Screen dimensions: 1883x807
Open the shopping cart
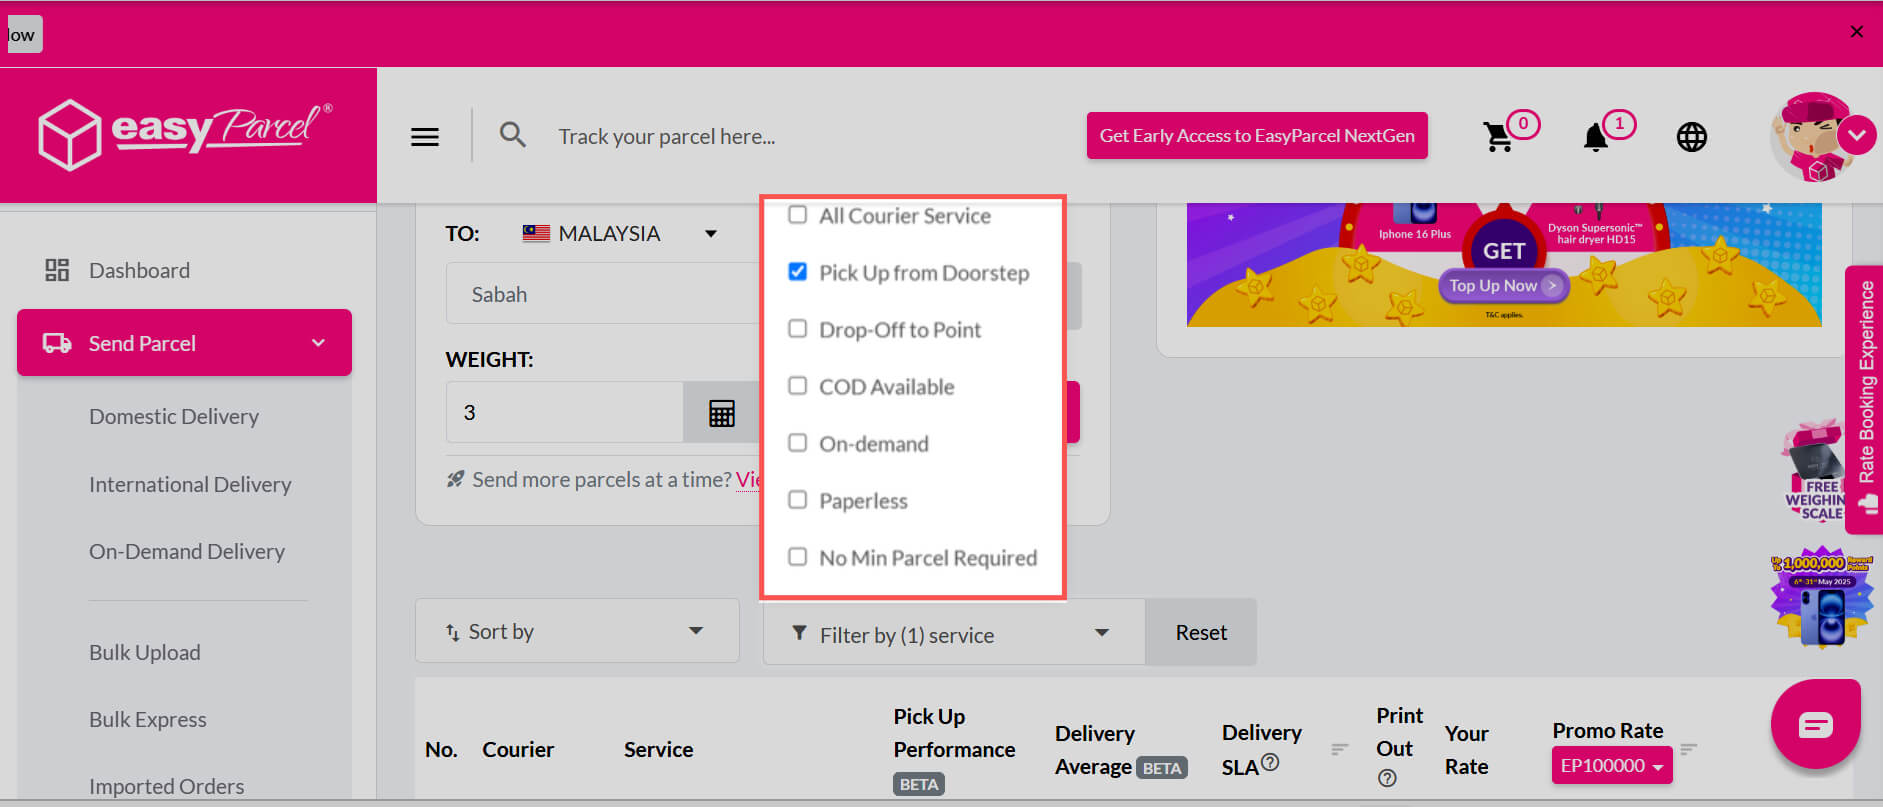pos(1498,137)
